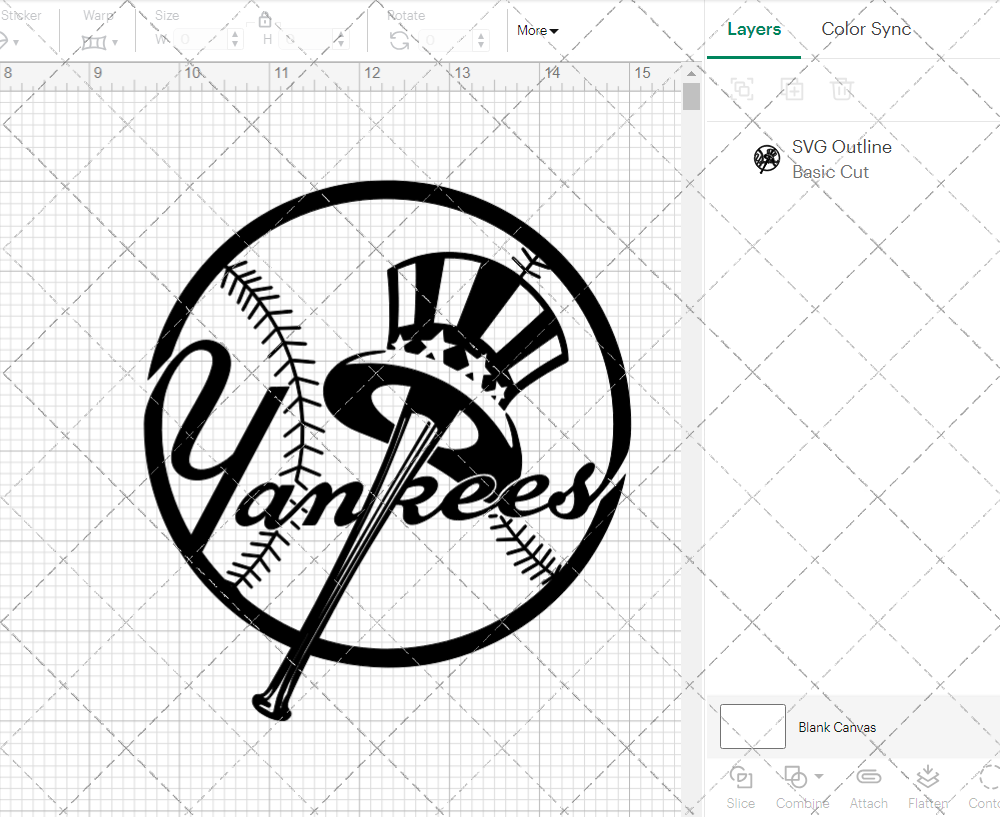Click the Duplicate layer icon
This screenshot has width=1000, height=817.
793,89
